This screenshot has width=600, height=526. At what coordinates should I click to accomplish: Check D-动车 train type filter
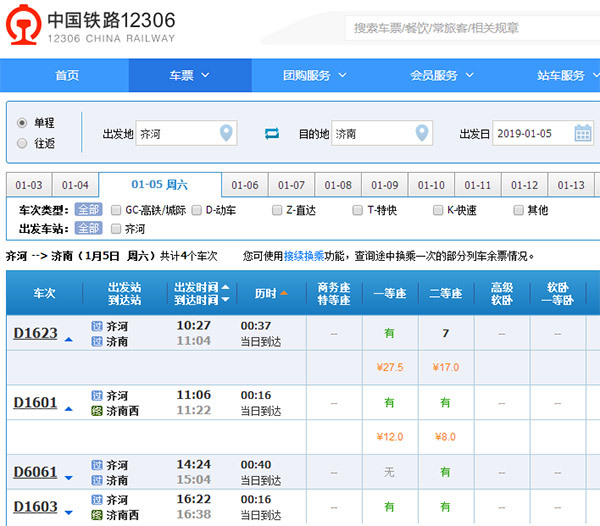coord(196,210)
